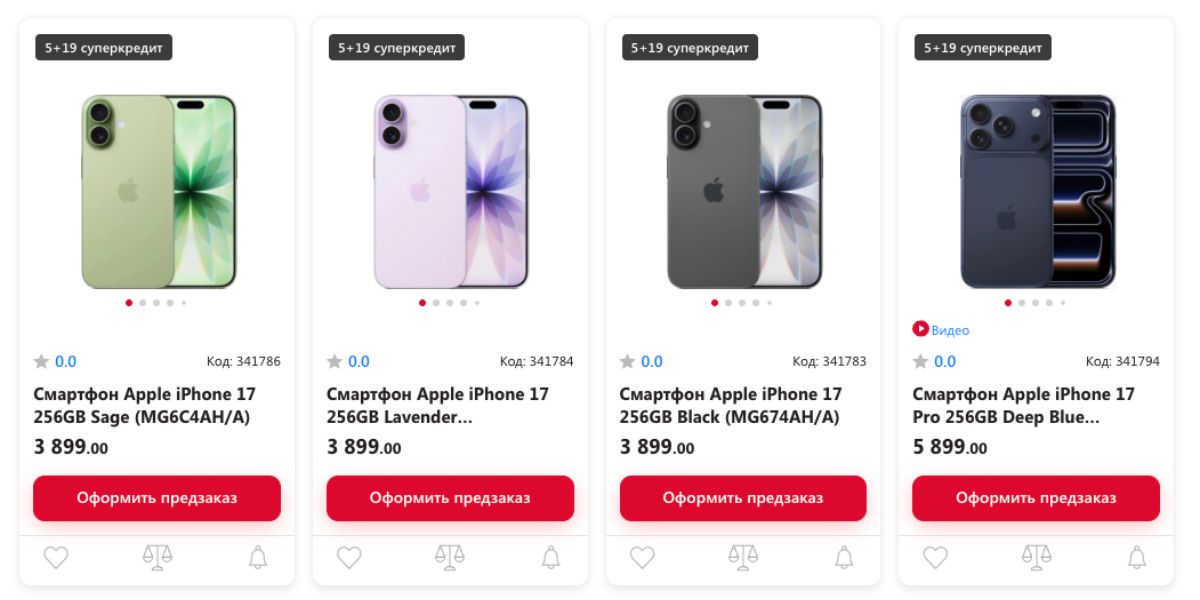This screenshot has width=1200, height=600.
Task: Click notification bell under iPhone 17 Black
Action: pyautogui.click(x=843, y=557)
